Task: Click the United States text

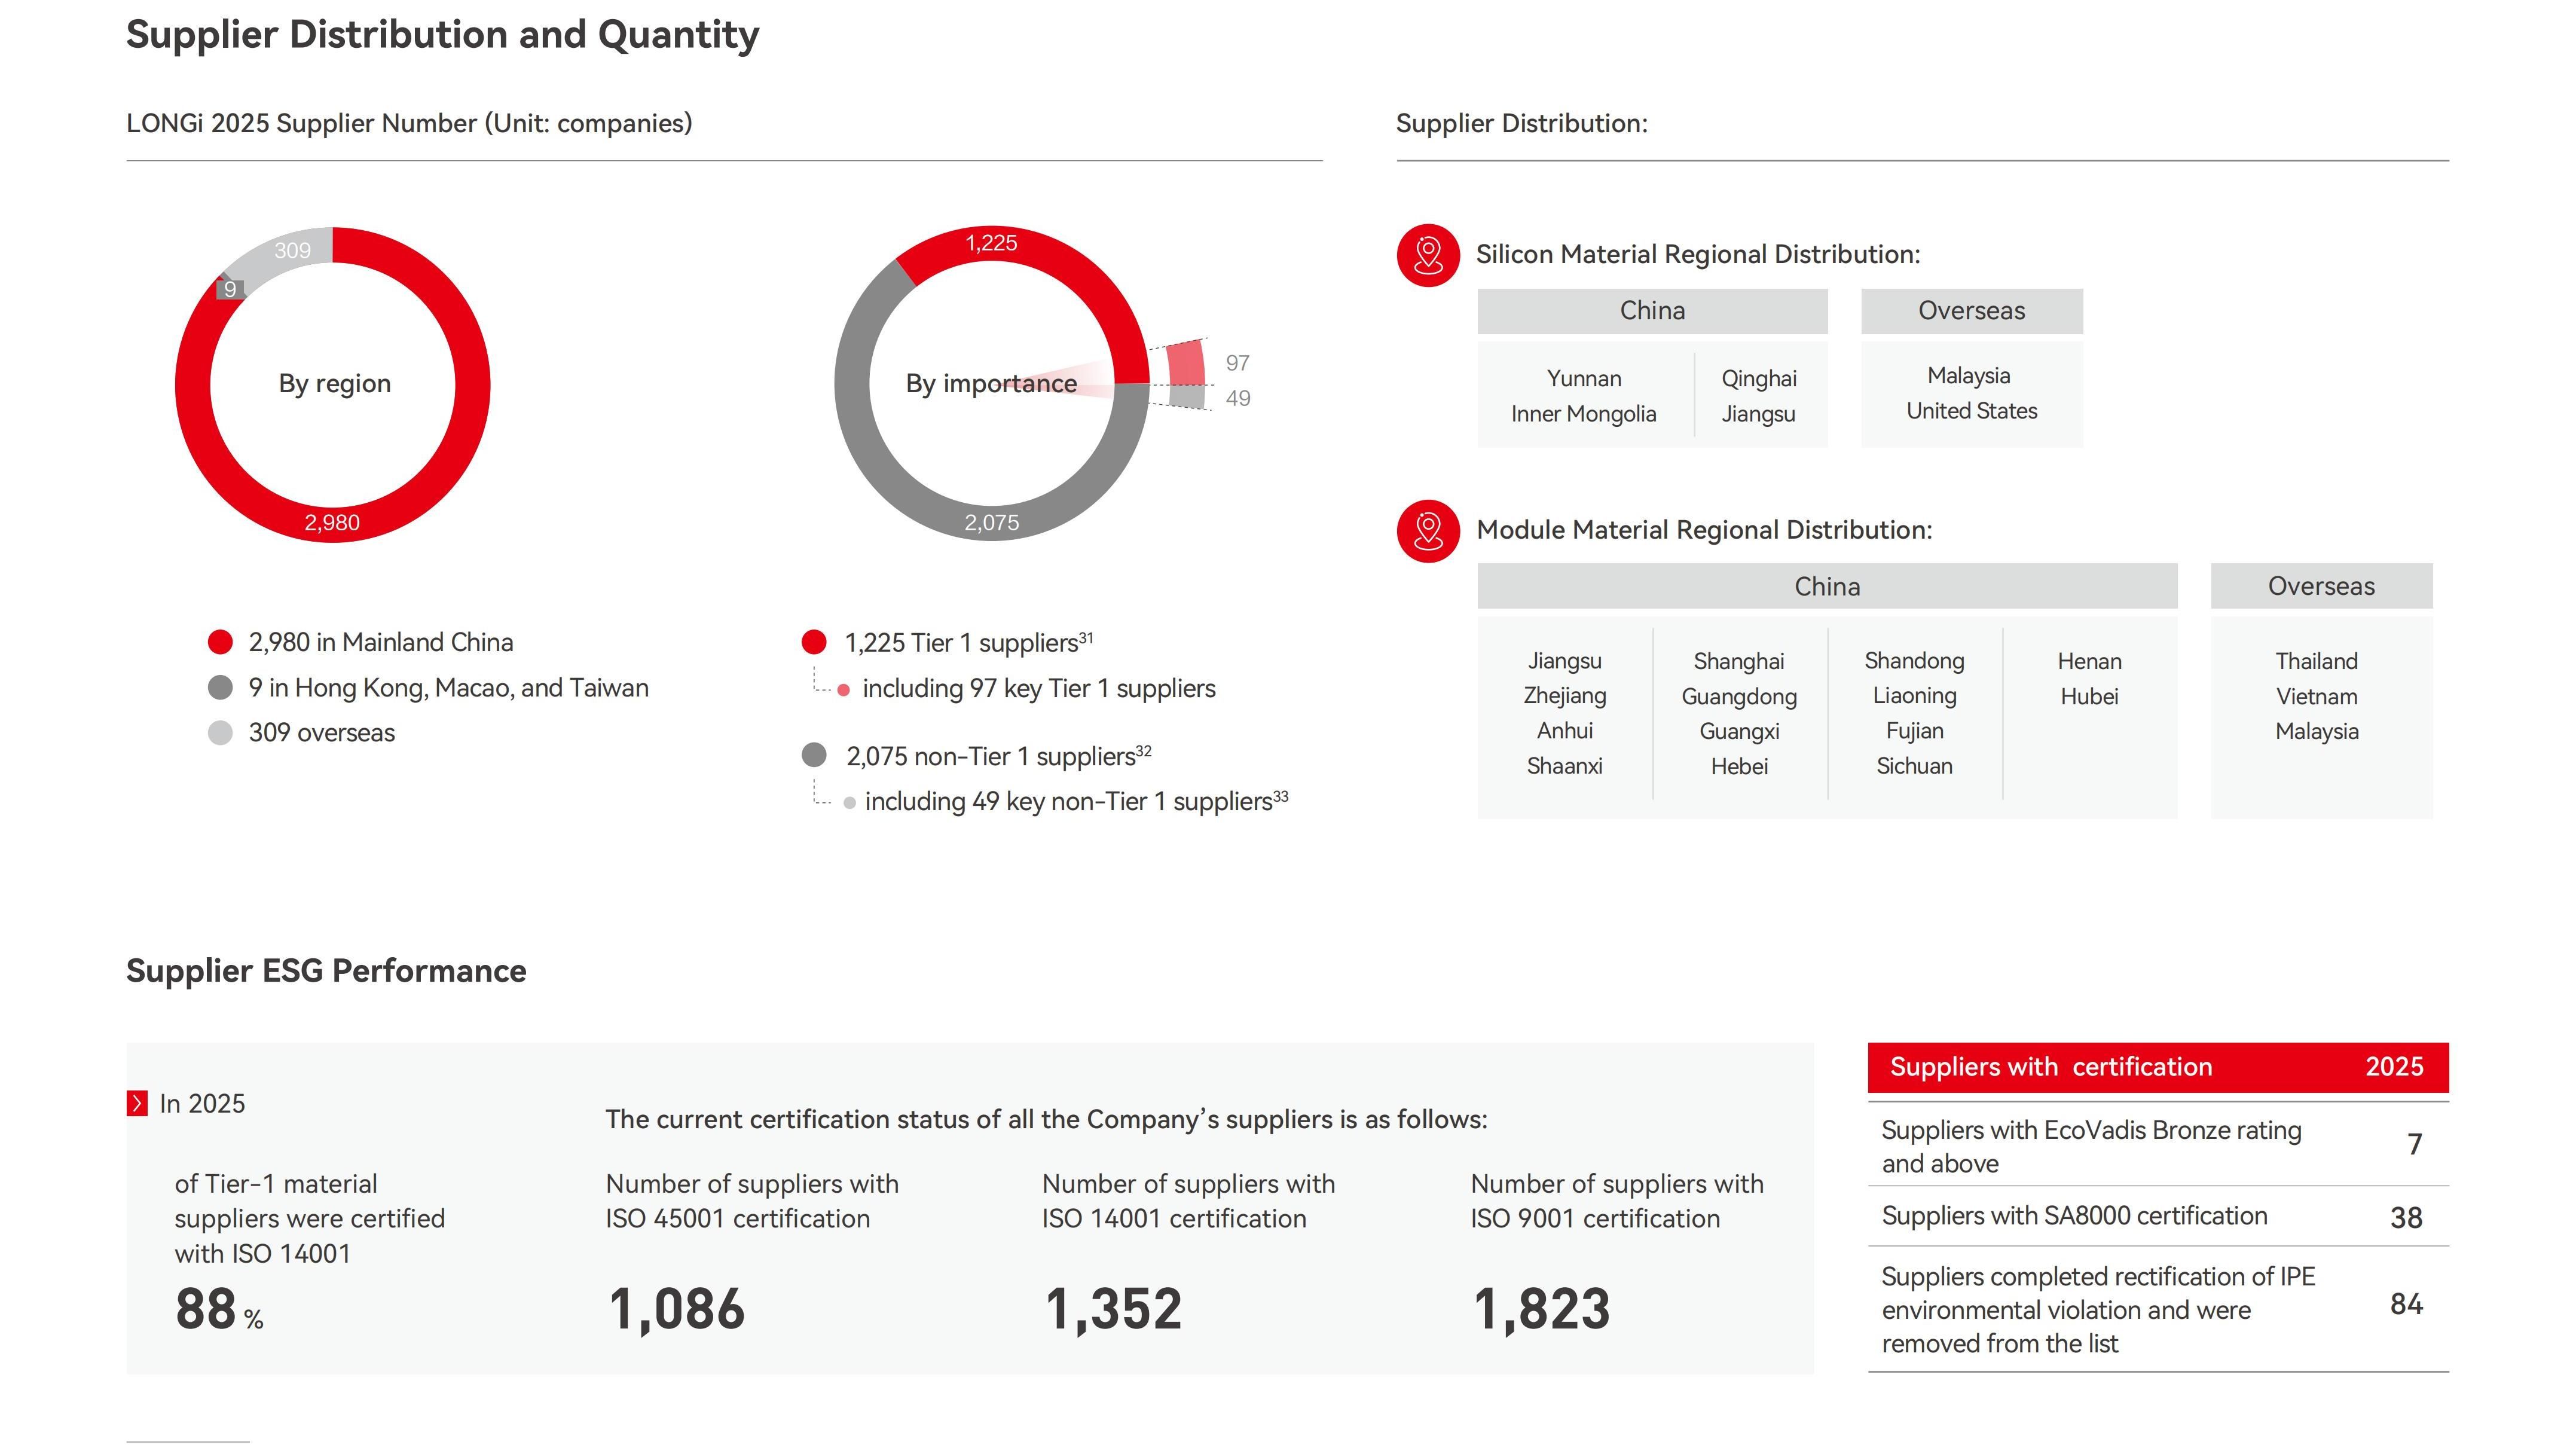Action: (1971, 411)
